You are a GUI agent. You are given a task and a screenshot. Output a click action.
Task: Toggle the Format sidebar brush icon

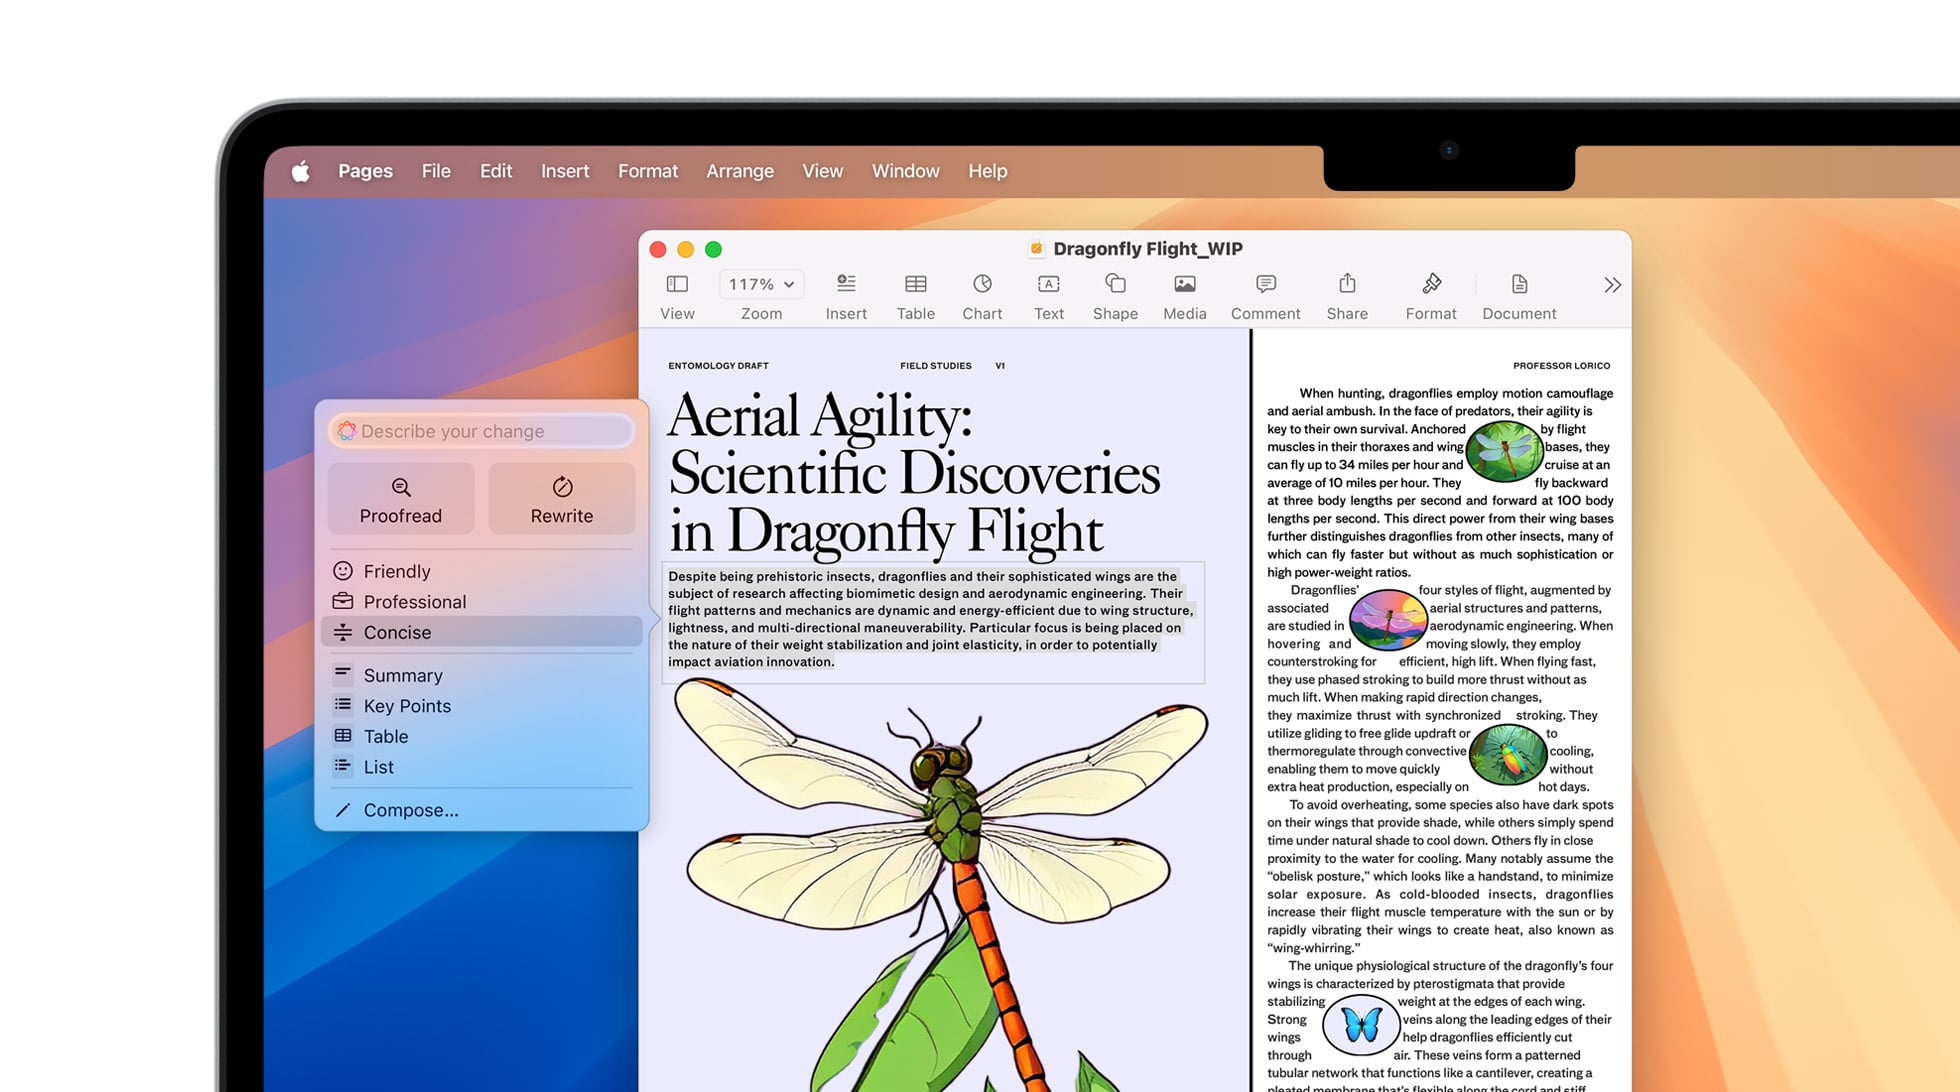1431,285
